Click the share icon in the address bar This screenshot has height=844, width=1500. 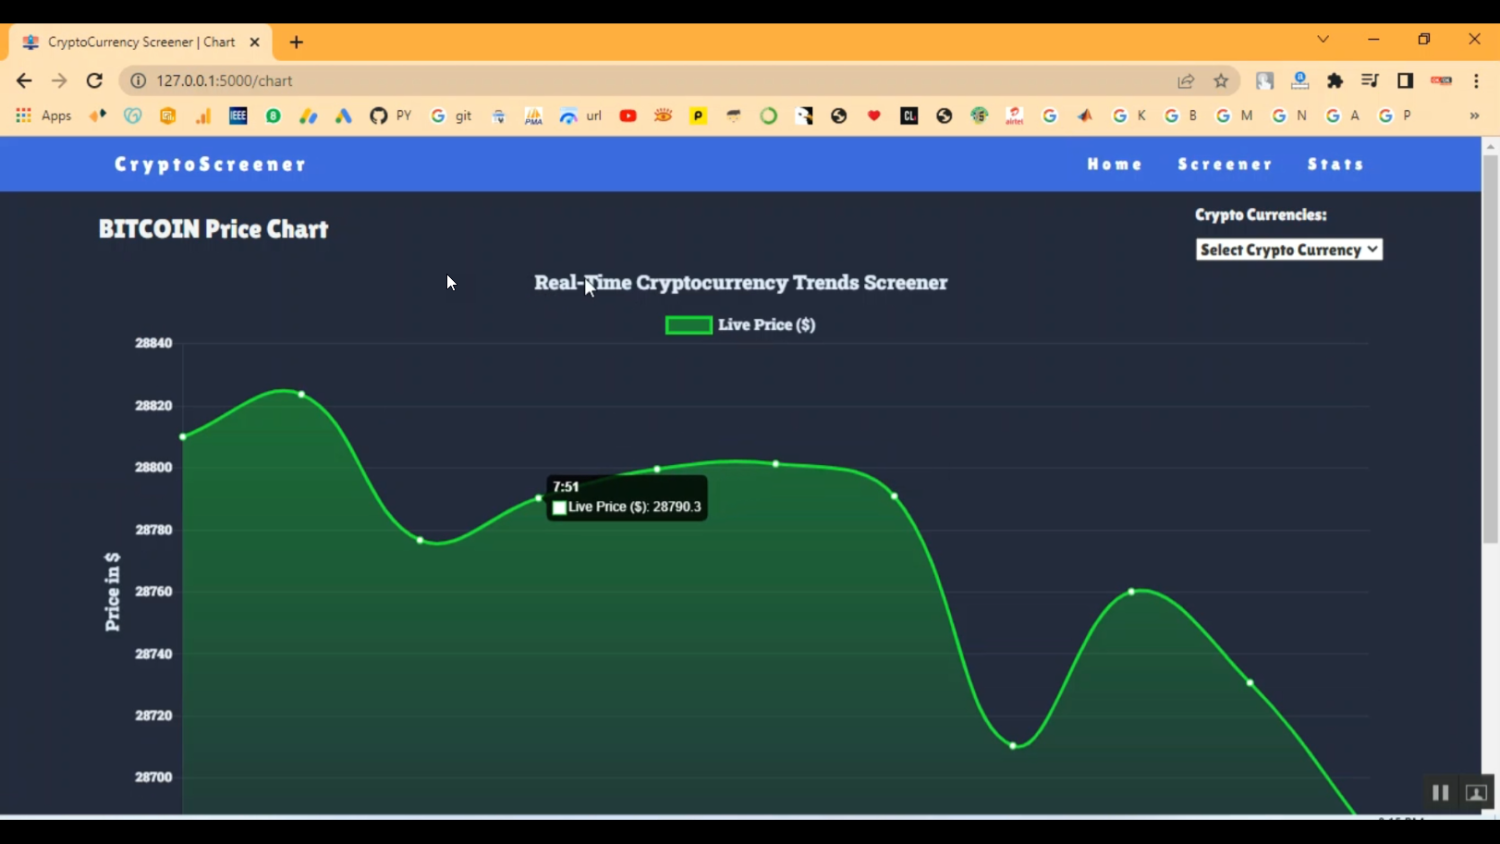(1185, 81)
